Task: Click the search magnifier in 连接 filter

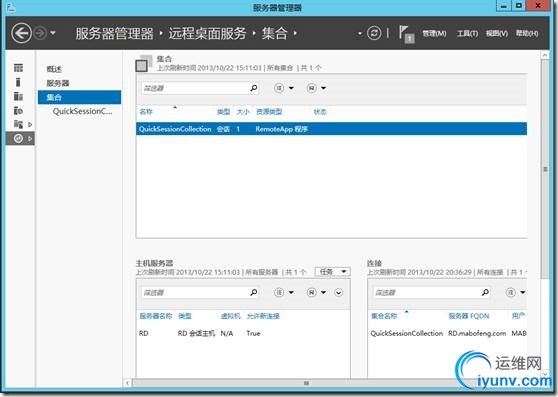Action: pos(485,292)
